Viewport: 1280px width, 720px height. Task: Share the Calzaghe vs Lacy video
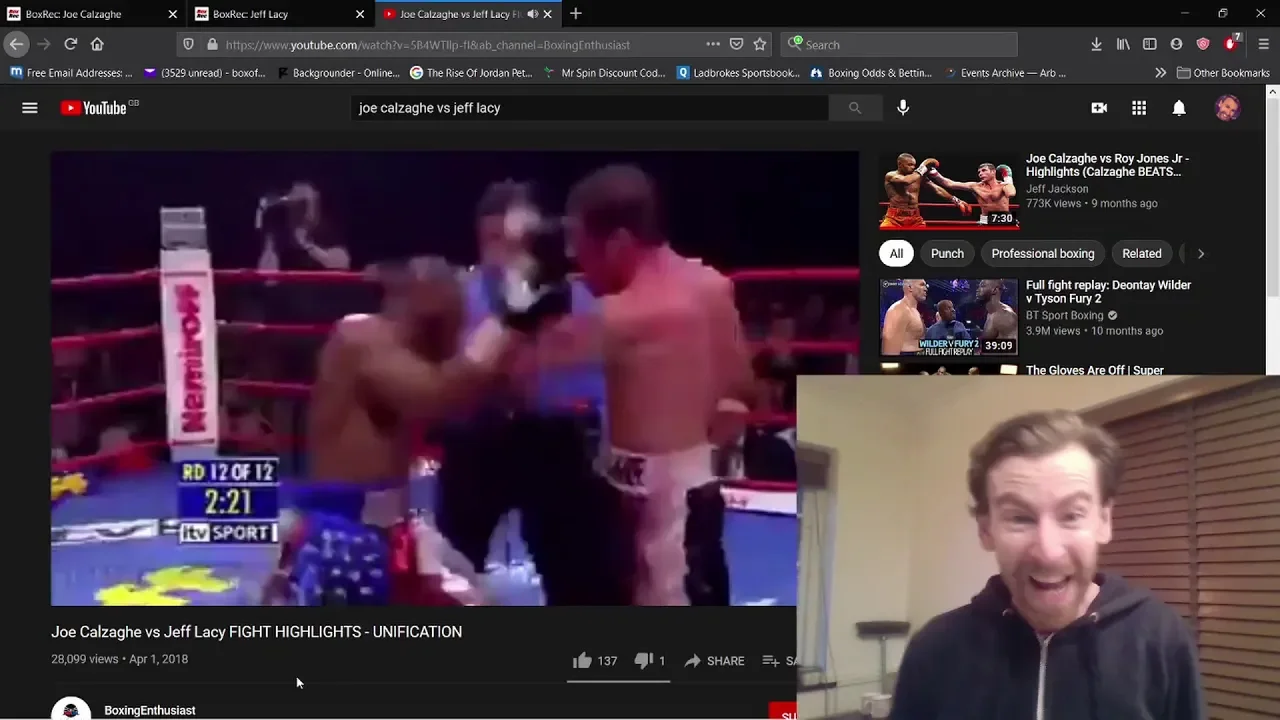click(x=714, y=661)
